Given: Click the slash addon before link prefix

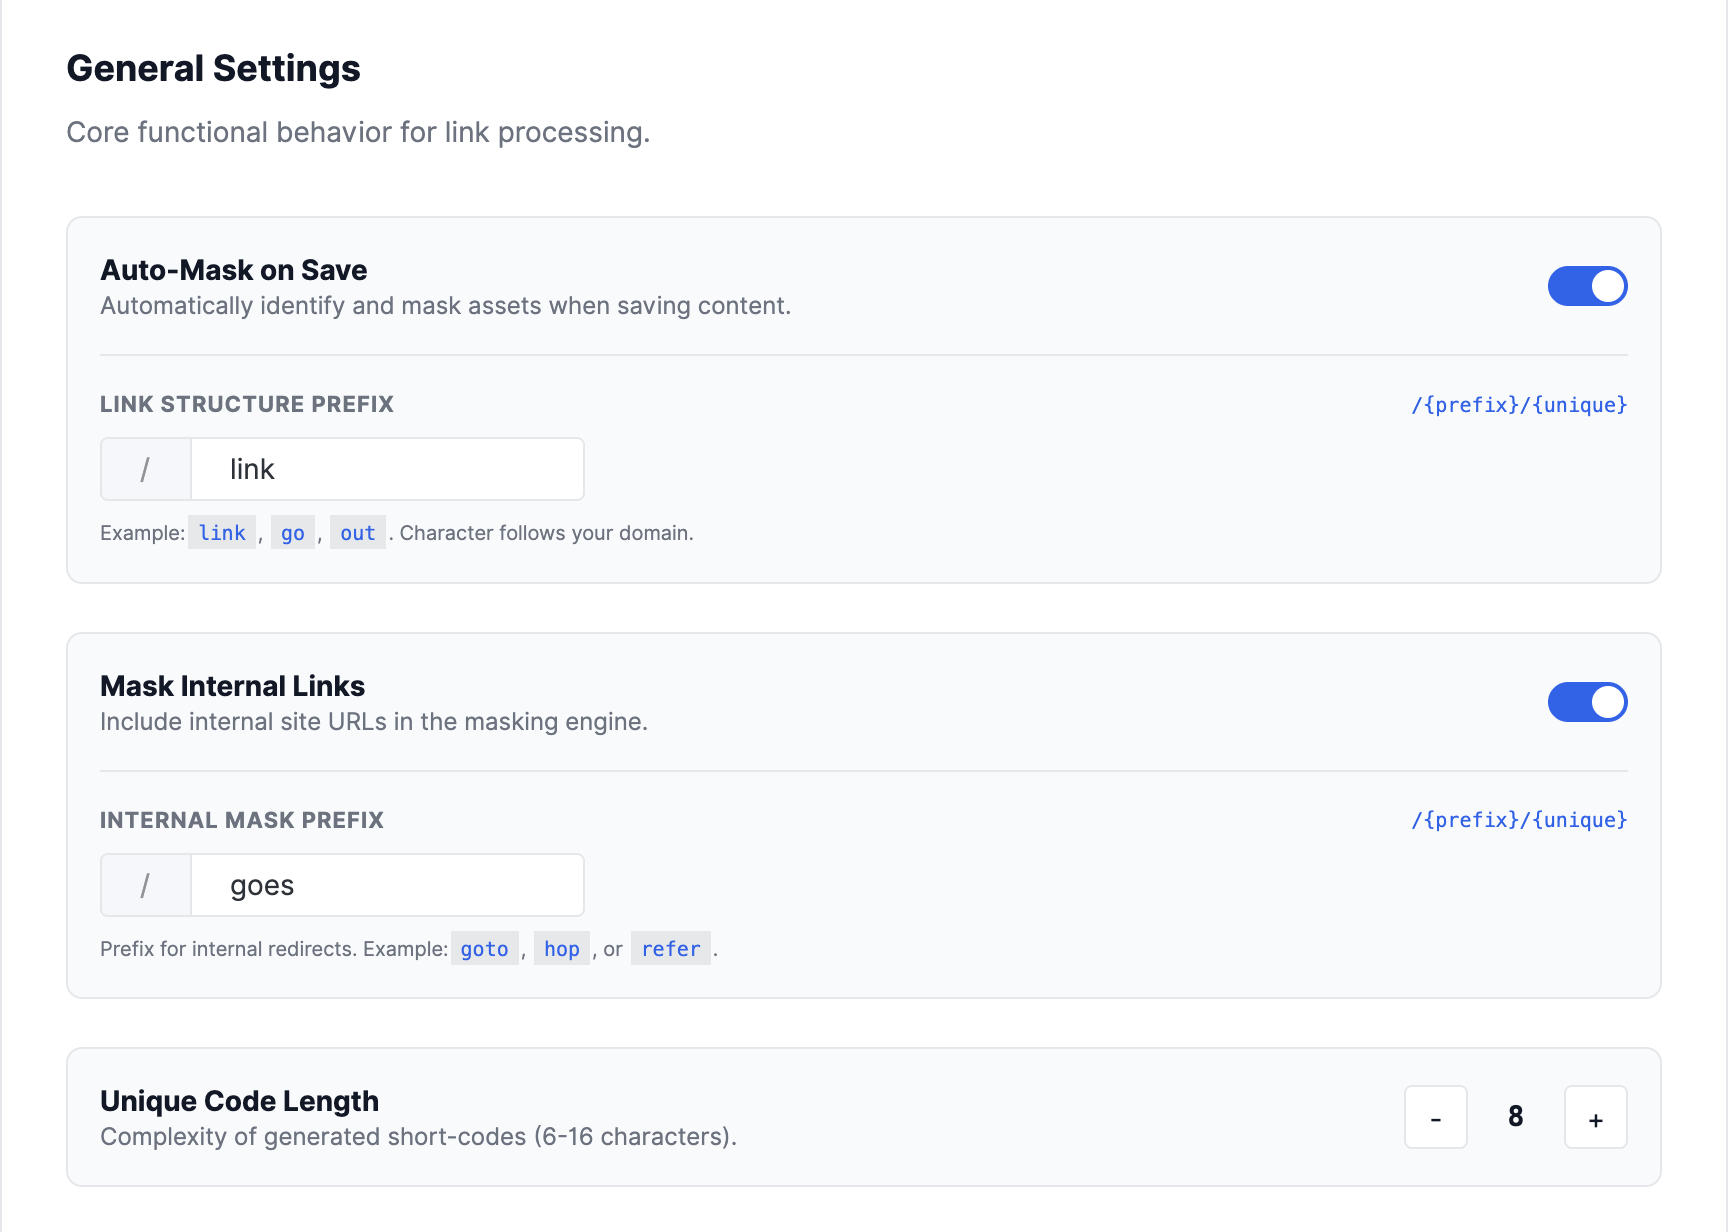Looking at the screenshot, I should (x=146, y=469).
